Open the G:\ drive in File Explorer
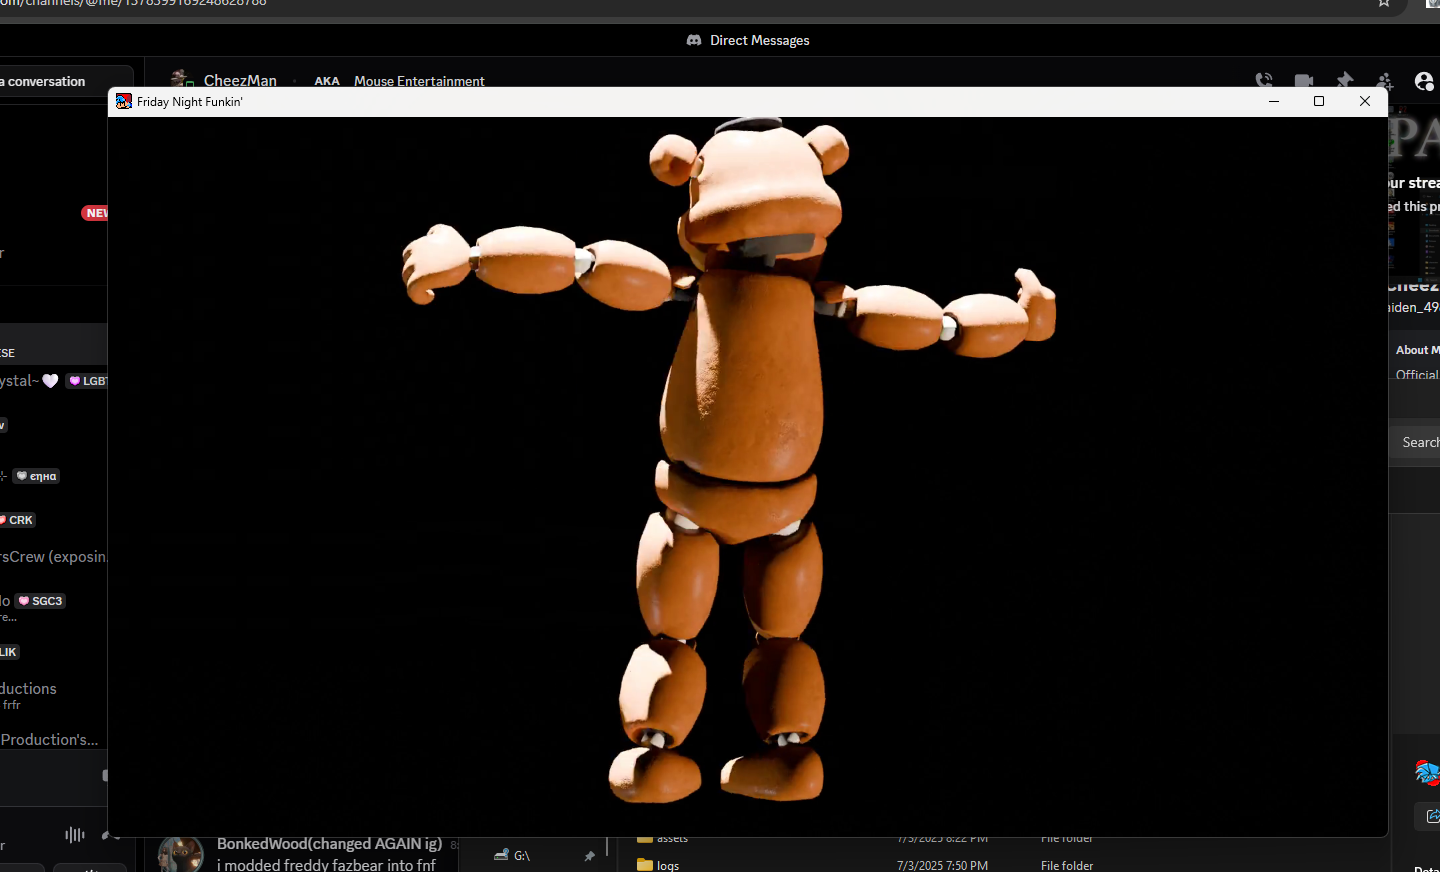Image resolution: width=1440 pixels, height=872 pixels. coord(522,856)
